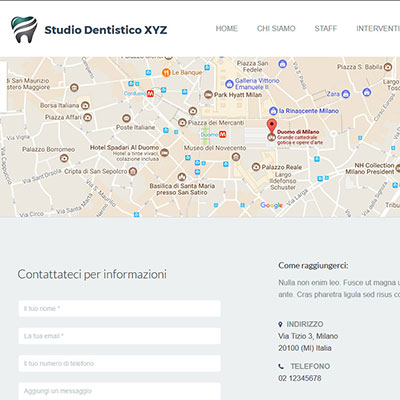The height and width of the screenshot is (400, 400).
Task: Click the Zara shopping bag icon
Action: [346, 94]
